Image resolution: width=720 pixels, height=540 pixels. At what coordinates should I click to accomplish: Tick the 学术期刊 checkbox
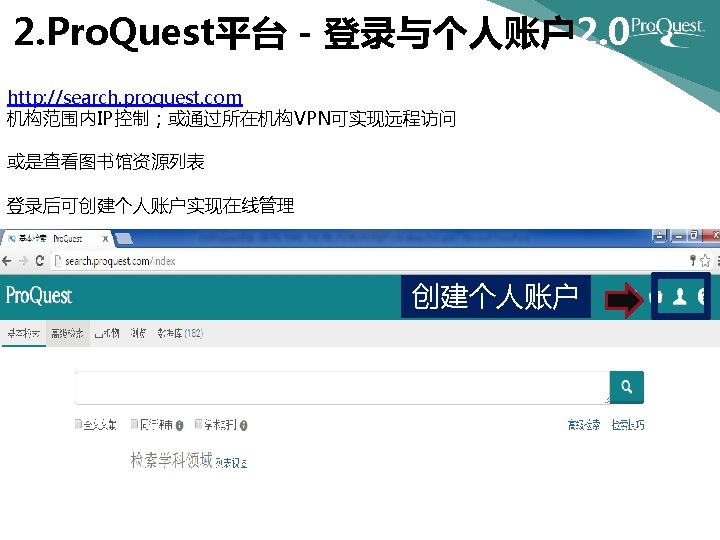click(198, 424)
